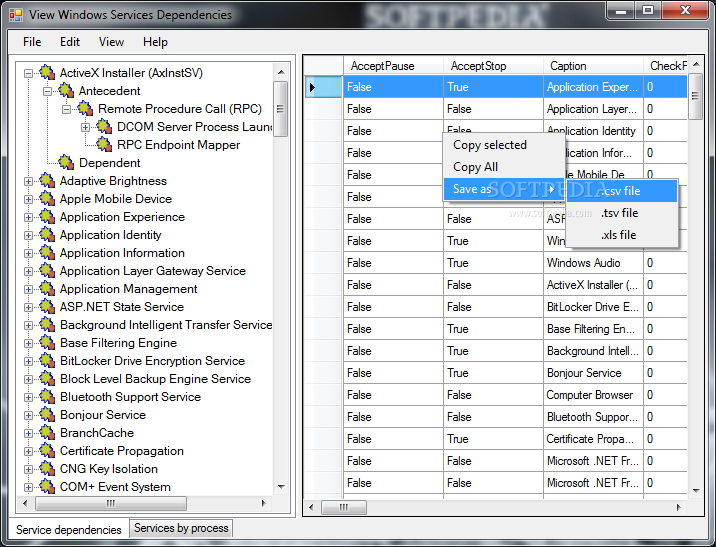This screenshot has width=716, height=547.
Task: Click the BranchCache gear icon
Action: 47,433
